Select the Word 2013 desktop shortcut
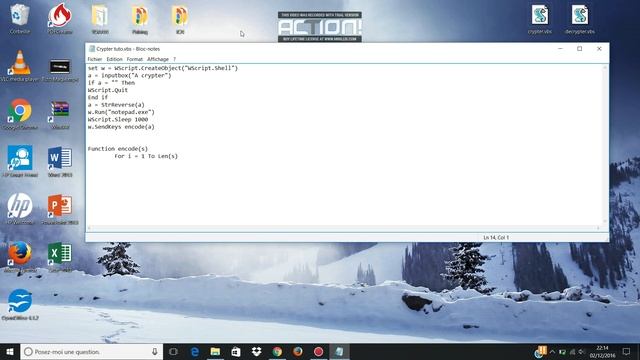Image resolution: width=640 pixels, height=360 pixels. click(x=60, y=162)
